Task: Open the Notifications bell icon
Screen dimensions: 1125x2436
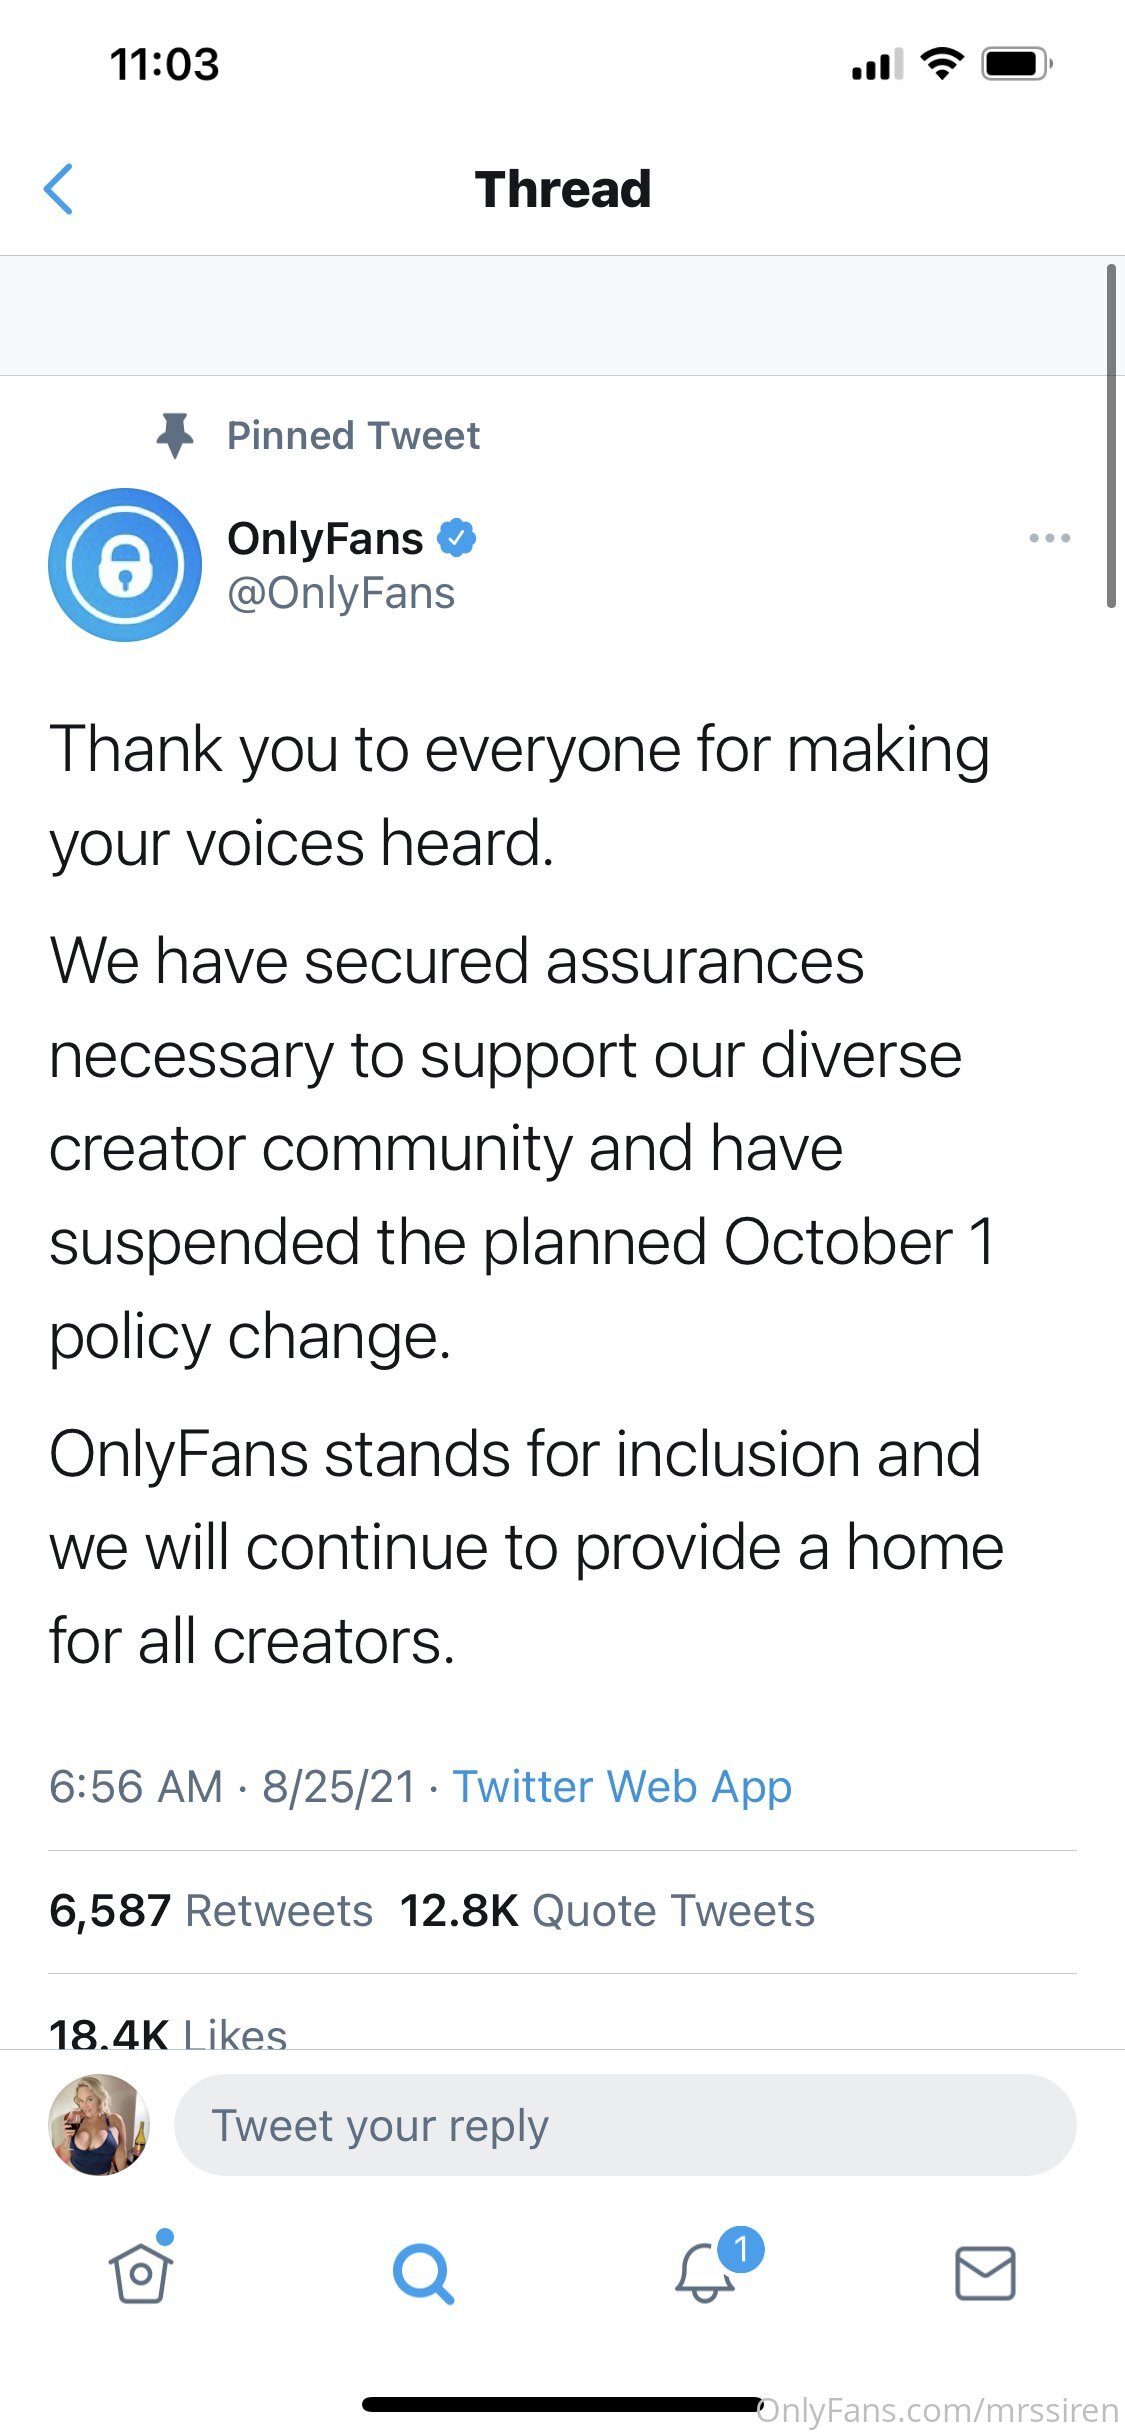Action: pyautogui.click(x=705, y=2272)
